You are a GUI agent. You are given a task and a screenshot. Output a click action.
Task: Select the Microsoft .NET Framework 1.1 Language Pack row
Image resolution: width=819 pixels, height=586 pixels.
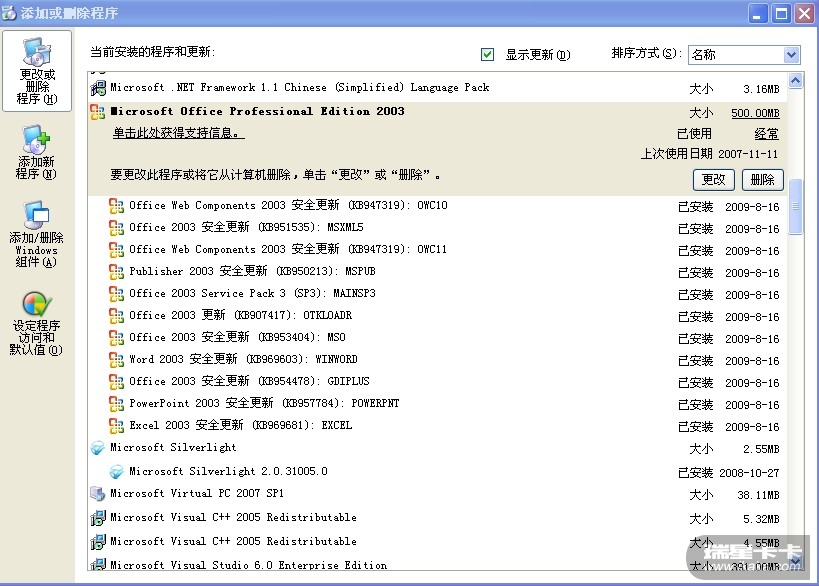pos(437,88)
